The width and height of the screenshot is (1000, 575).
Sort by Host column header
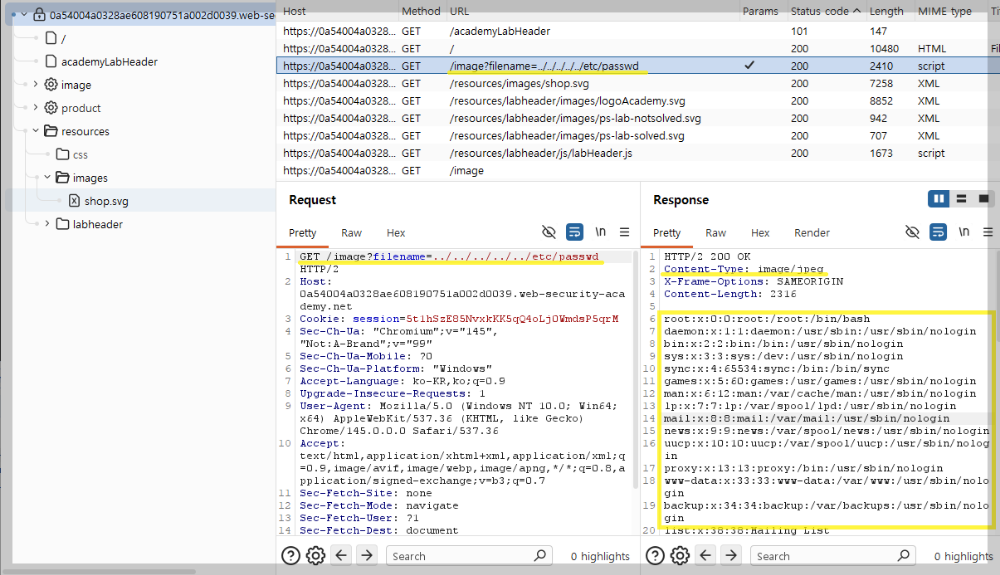click(x=294, y=11)
